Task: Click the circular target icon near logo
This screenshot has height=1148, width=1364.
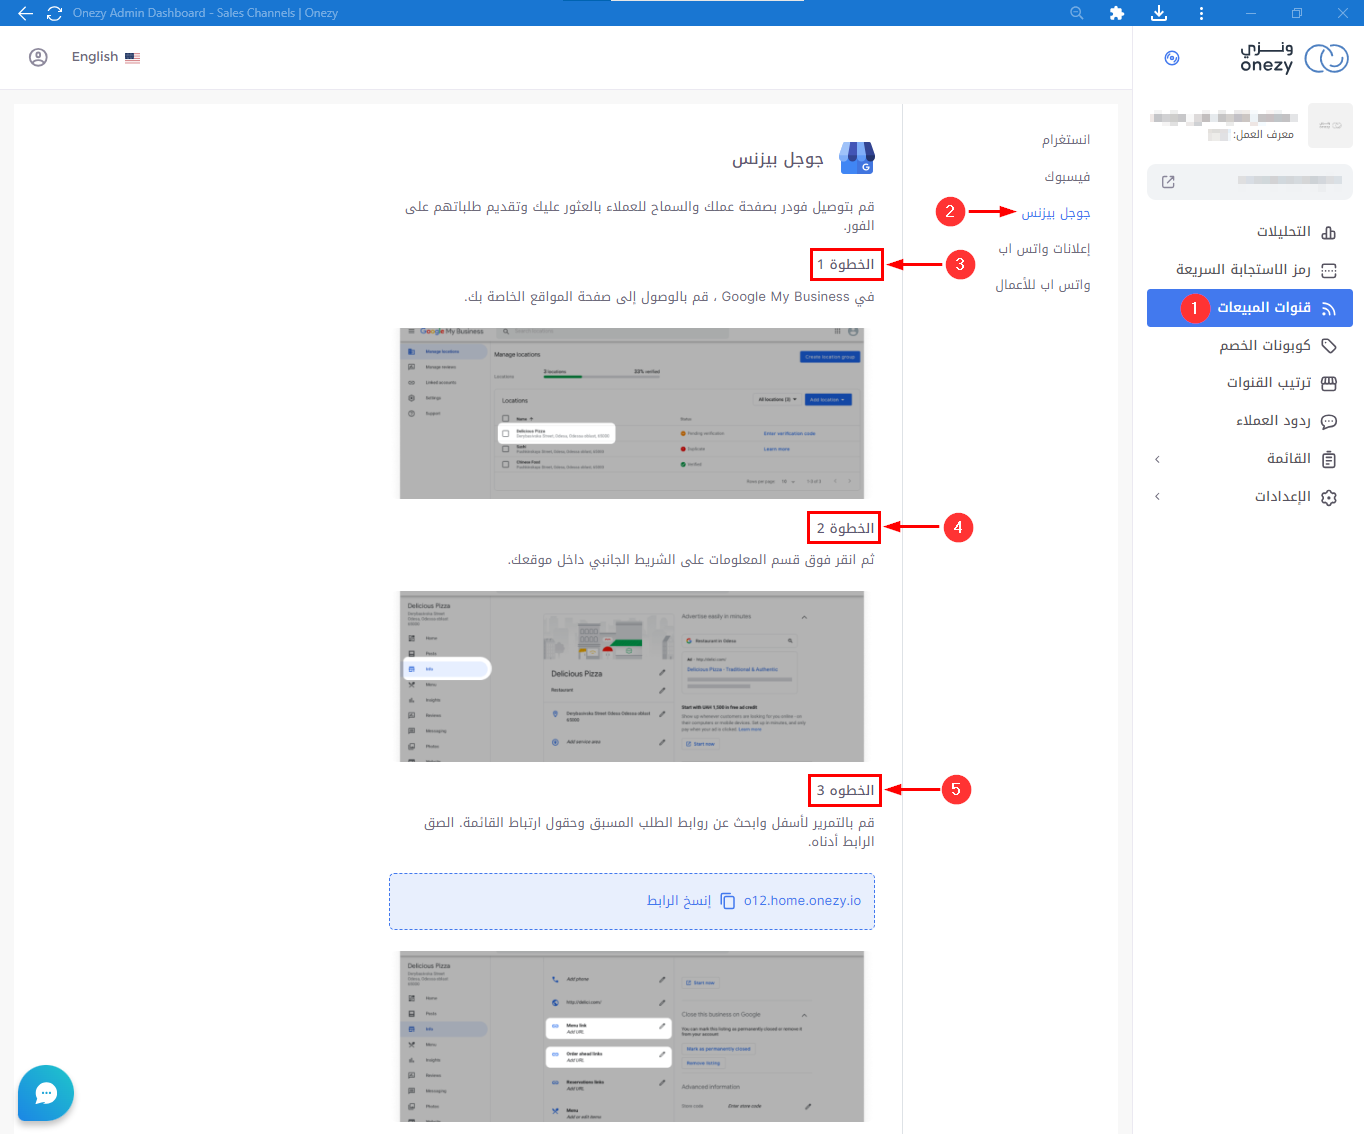Action: tap(1172, 58)
